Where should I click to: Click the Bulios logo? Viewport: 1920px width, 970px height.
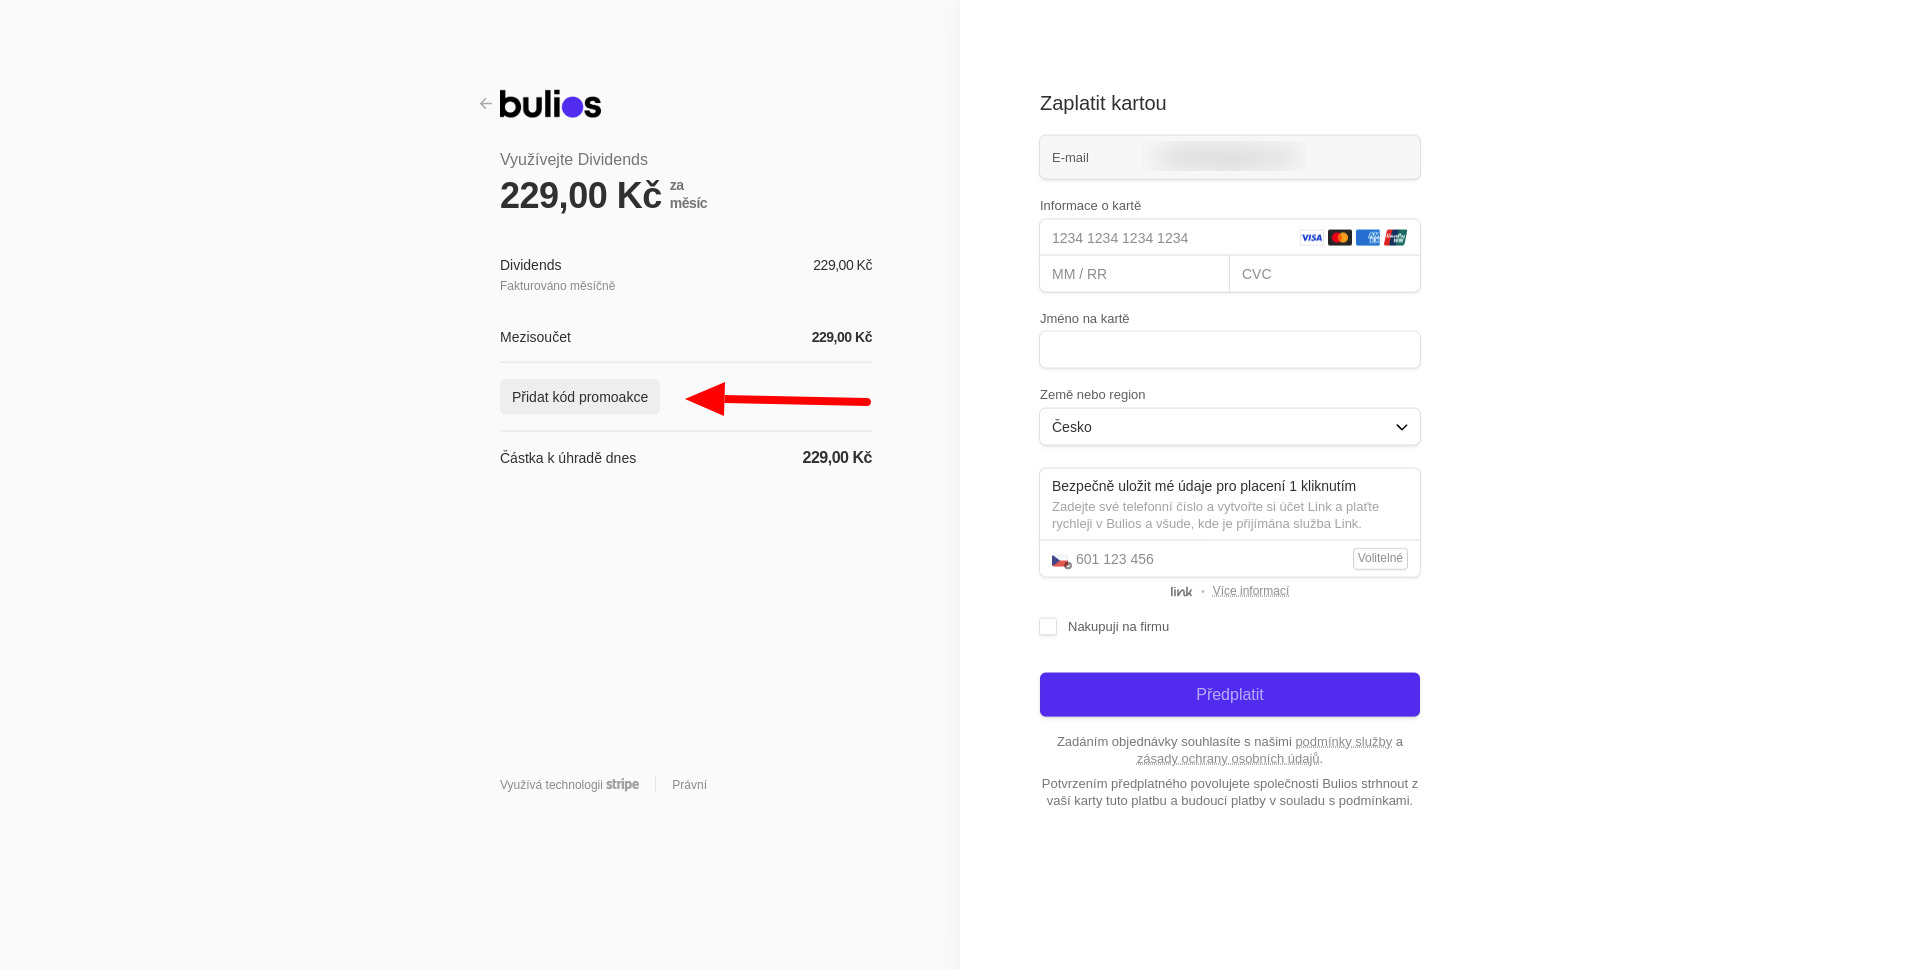[550, 104]
